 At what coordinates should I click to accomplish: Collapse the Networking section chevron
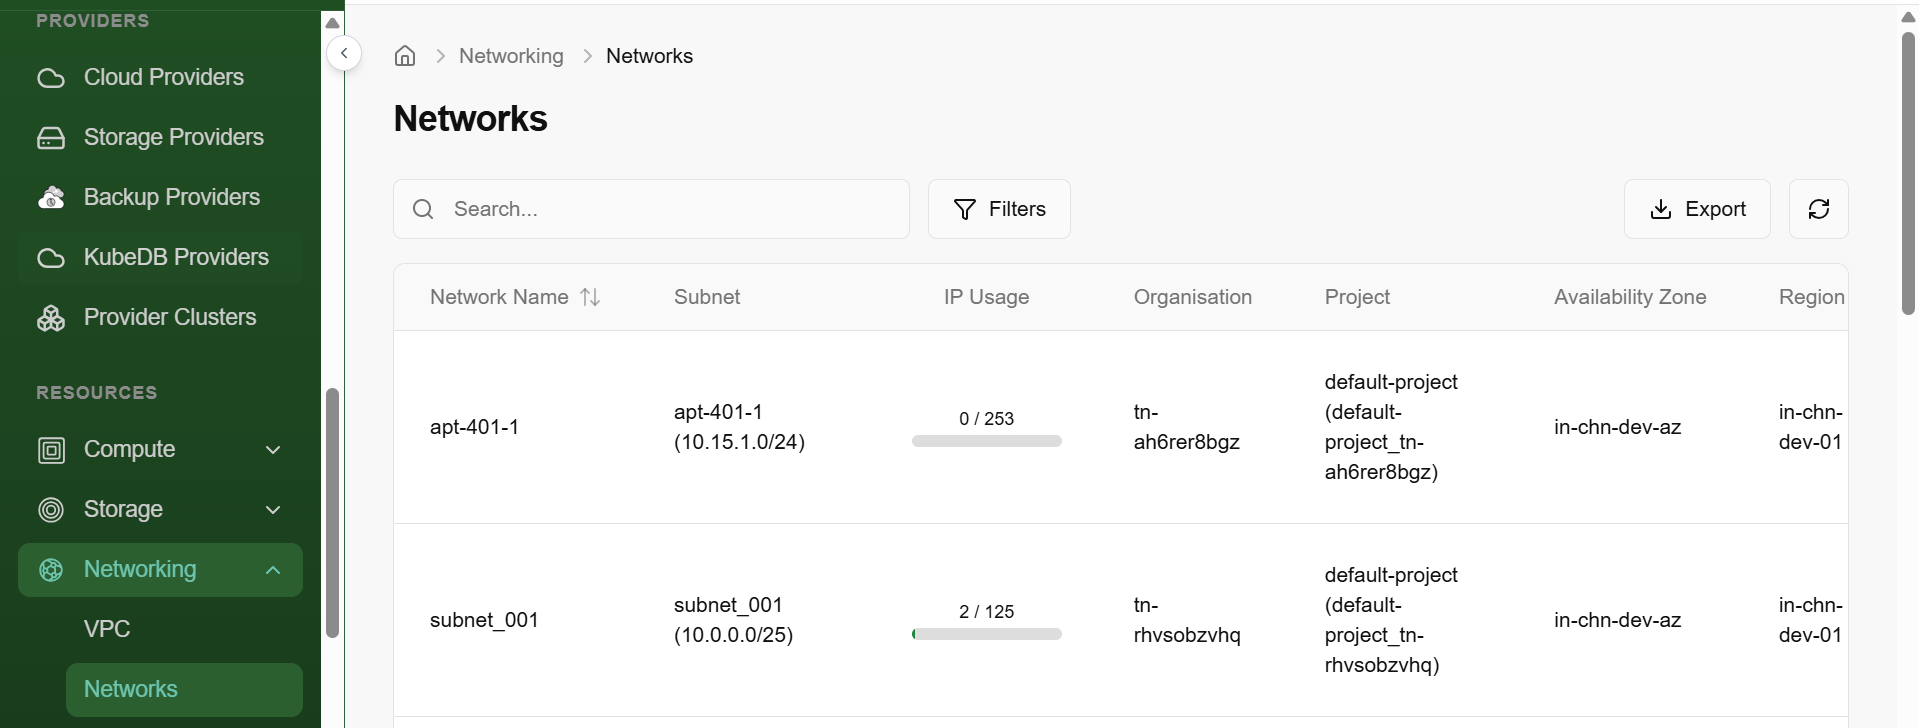273,570
